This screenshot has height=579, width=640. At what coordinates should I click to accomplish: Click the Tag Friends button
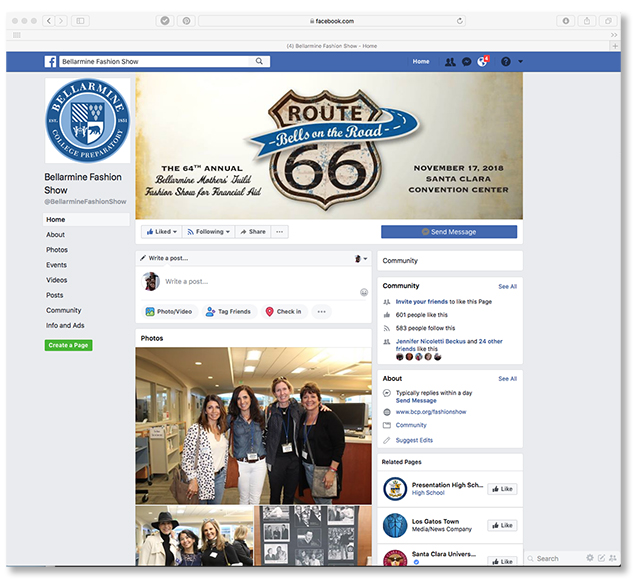click(x=229, y=311)
